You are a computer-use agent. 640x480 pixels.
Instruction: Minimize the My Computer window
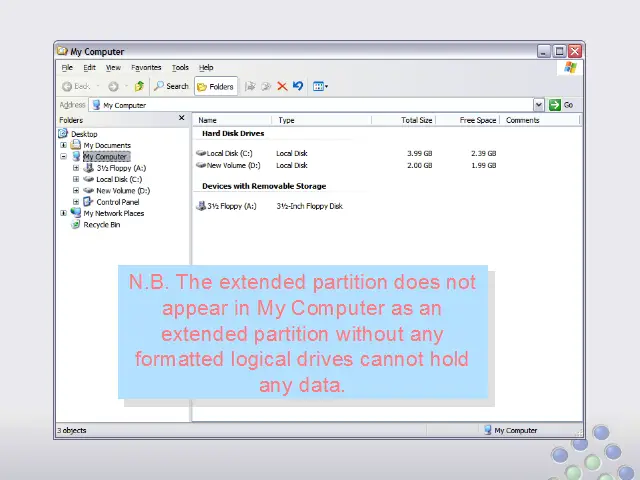(544, 51)
